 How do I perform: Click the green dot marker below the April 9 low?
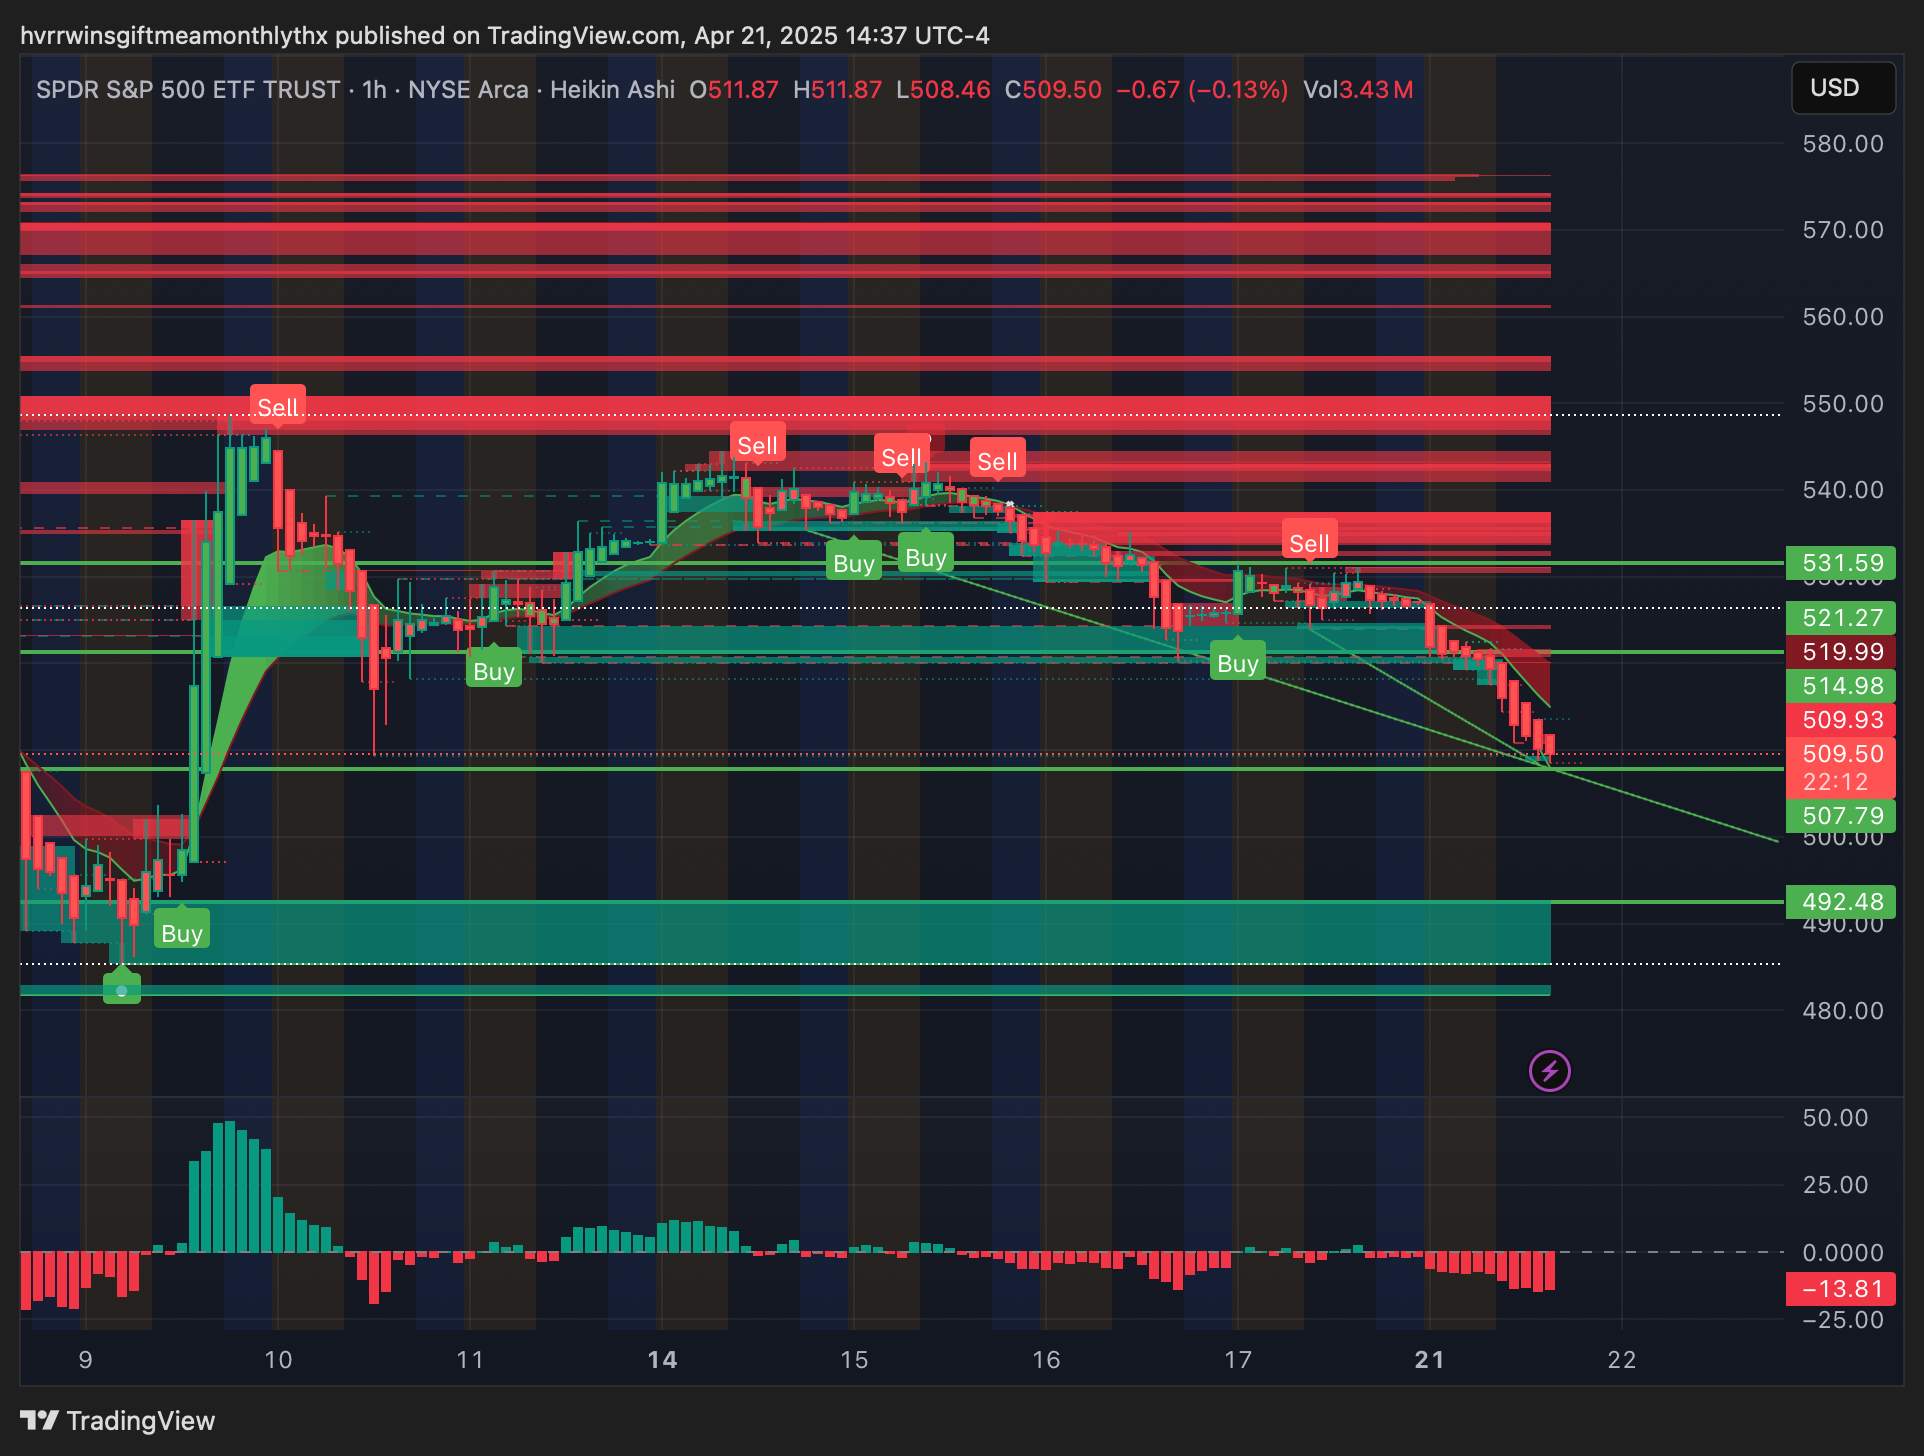122,990
